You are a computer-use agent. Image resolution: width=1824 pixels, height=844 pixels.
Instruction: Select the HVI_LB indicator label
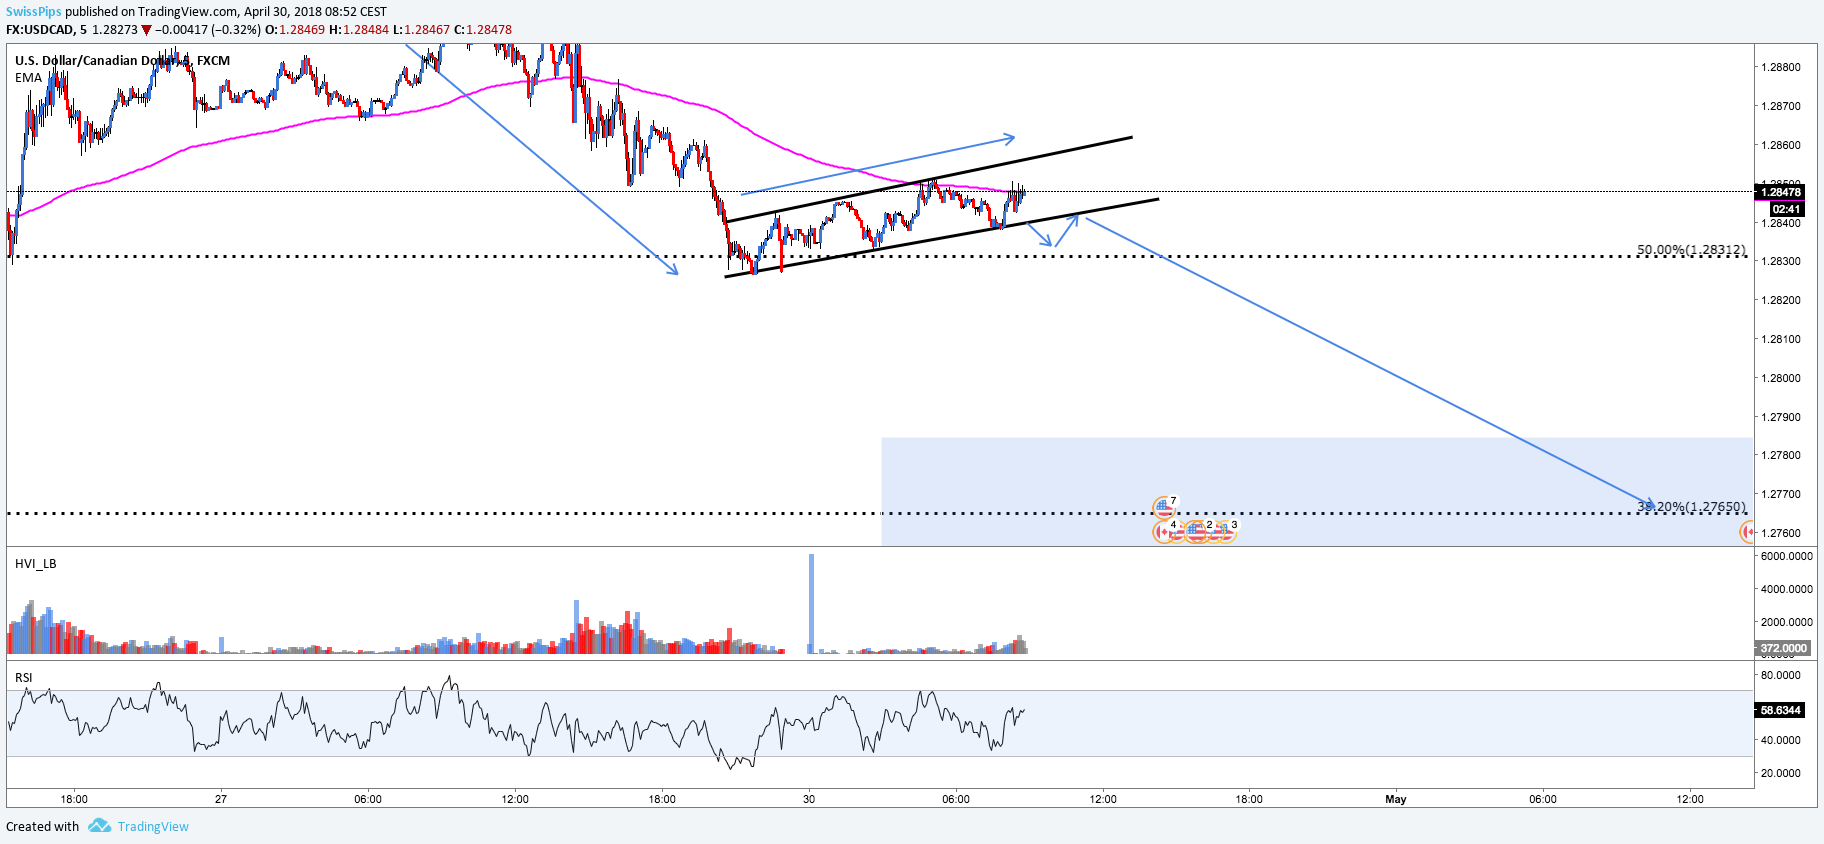(x=36, y=564)
